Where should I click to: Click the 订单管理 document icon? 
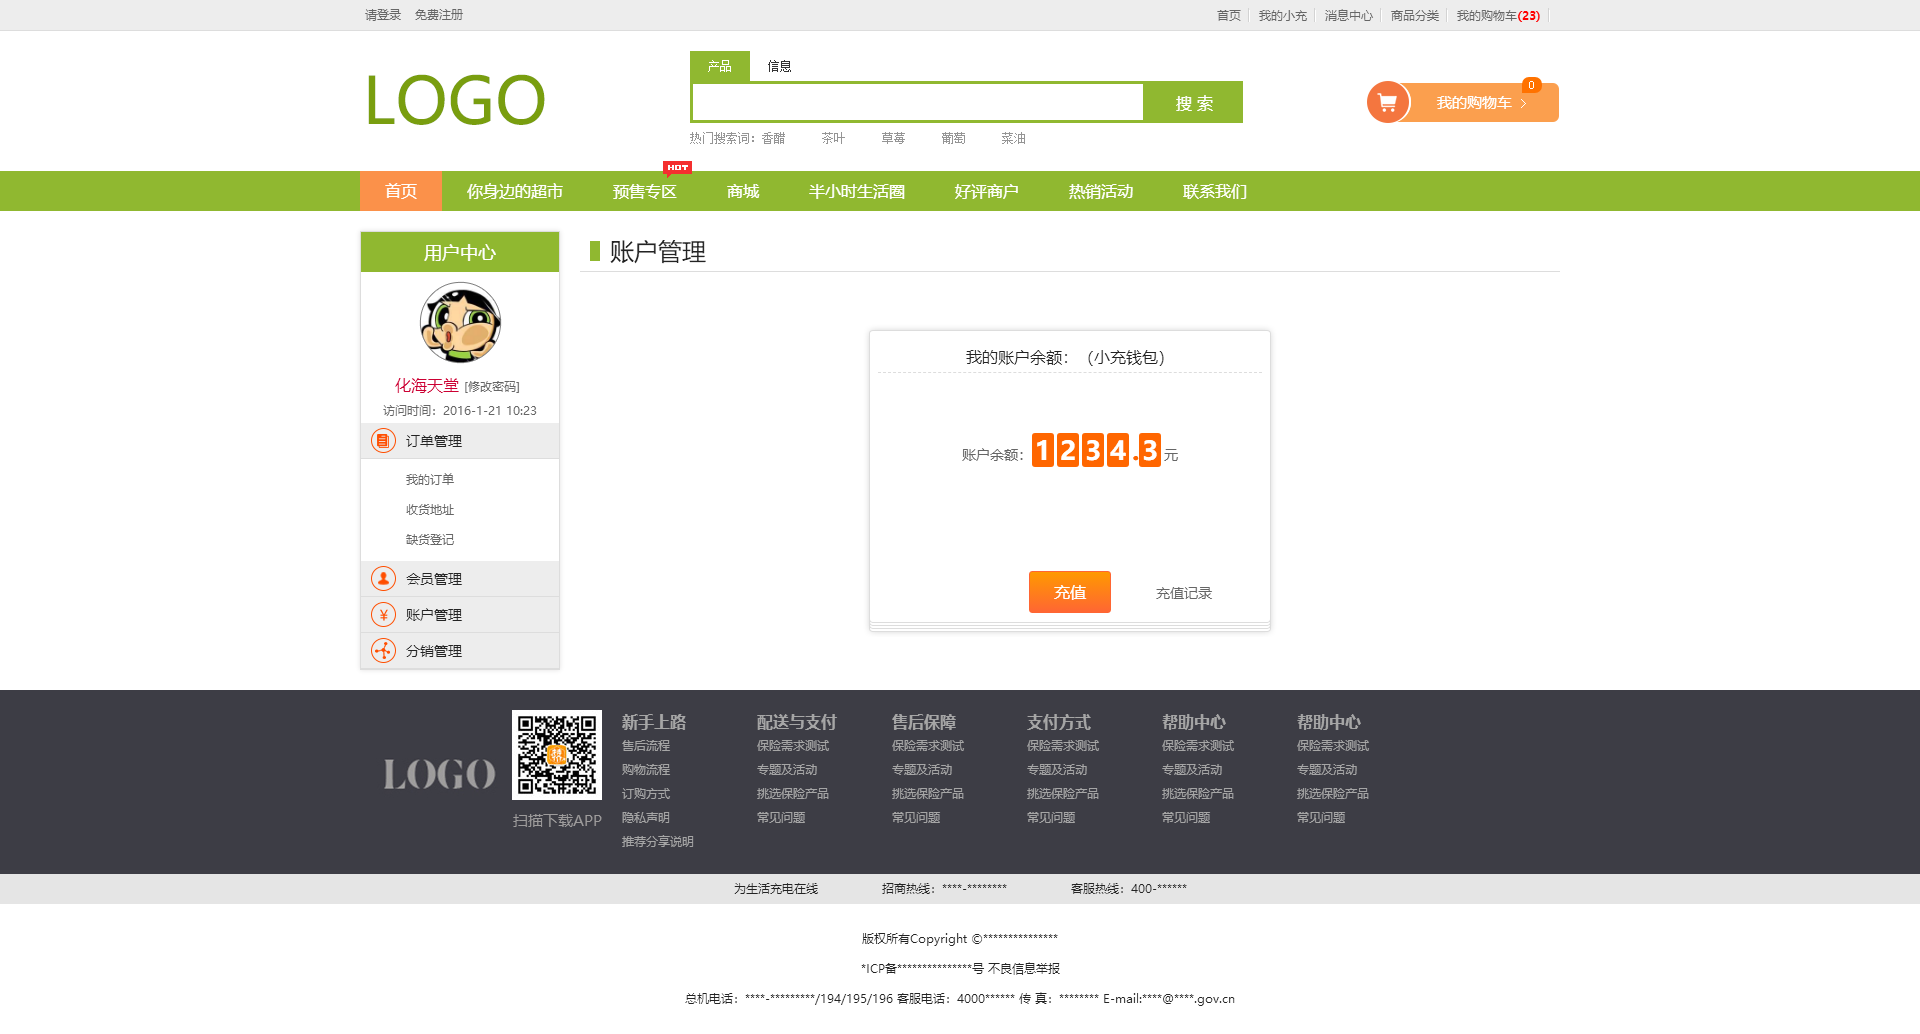383,441
